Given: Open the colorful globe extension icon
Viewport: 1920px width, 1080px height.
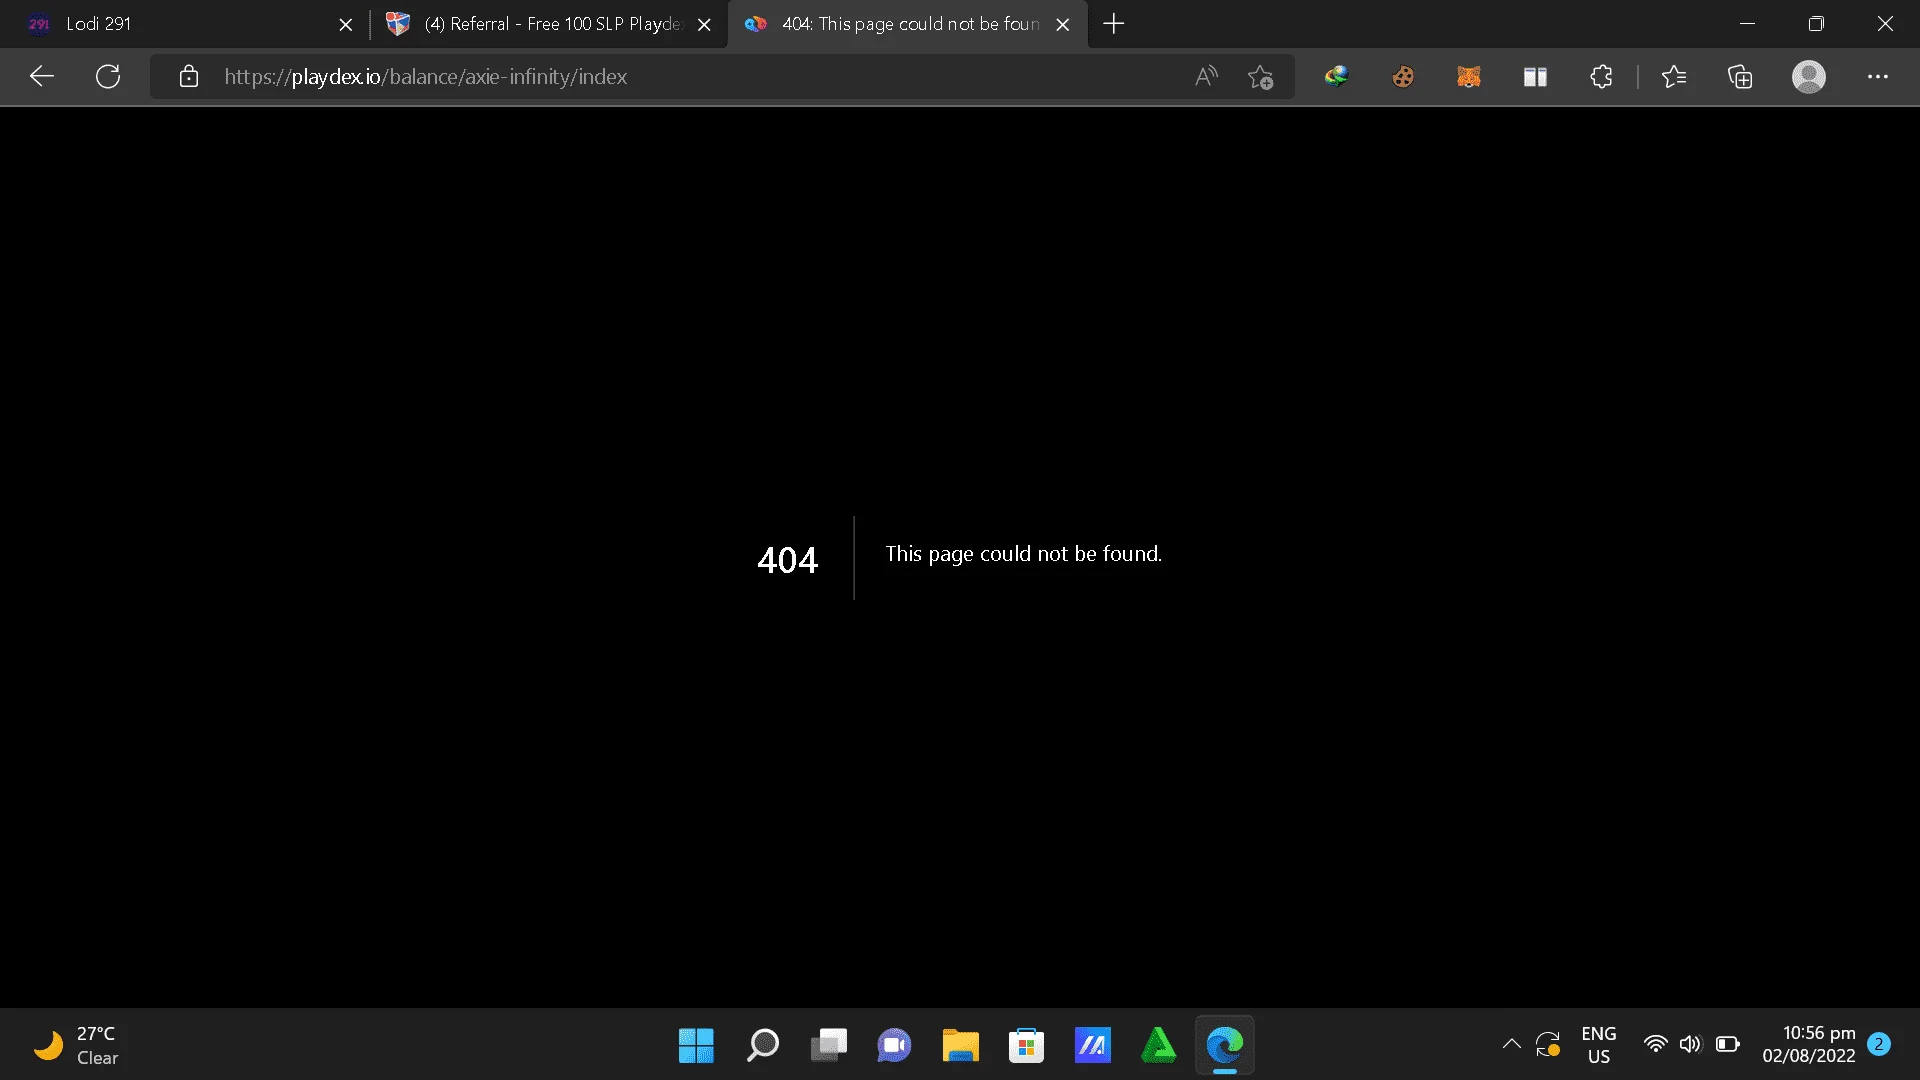Looking at the screenshot, I should coord(1337,77).
